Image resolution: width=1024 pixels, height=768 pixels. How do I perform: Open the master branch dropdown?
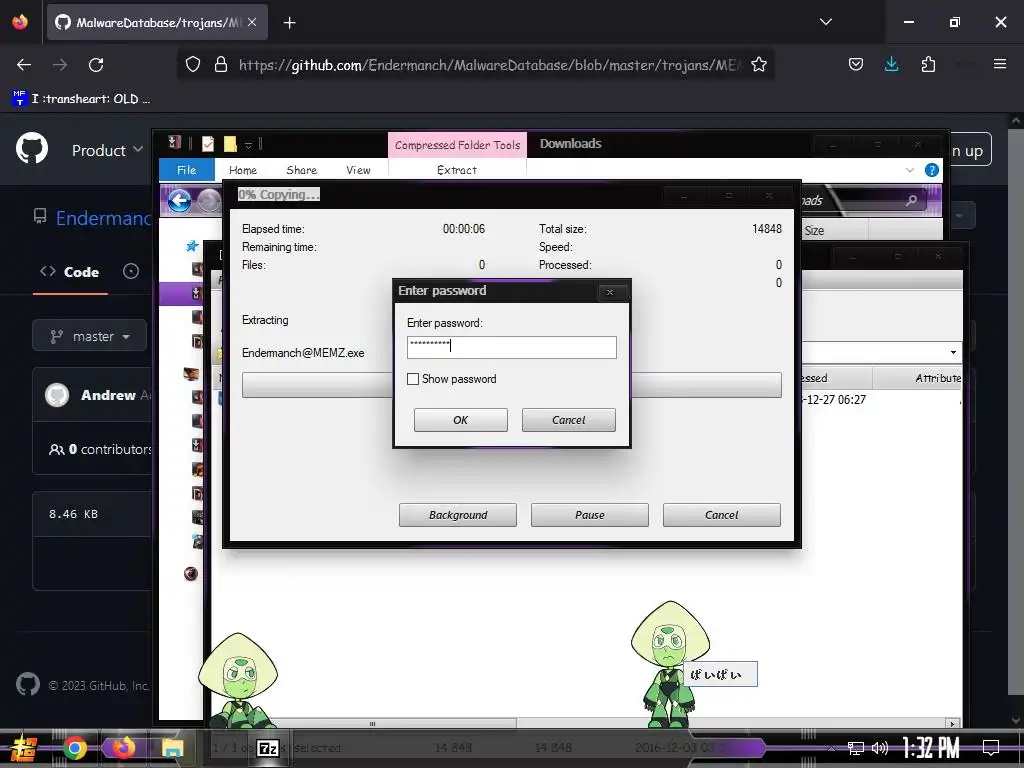click(x=90, y=336)
